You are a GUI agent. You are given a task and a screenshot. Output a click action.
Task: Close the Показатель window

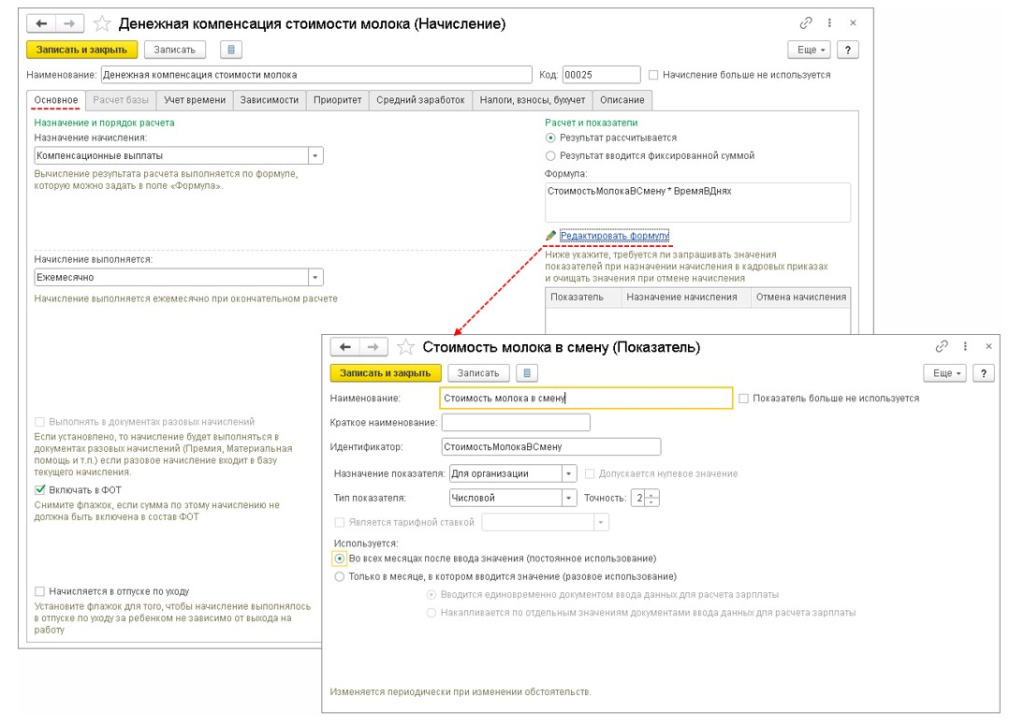pyautogui.click(x=989, y=346)
